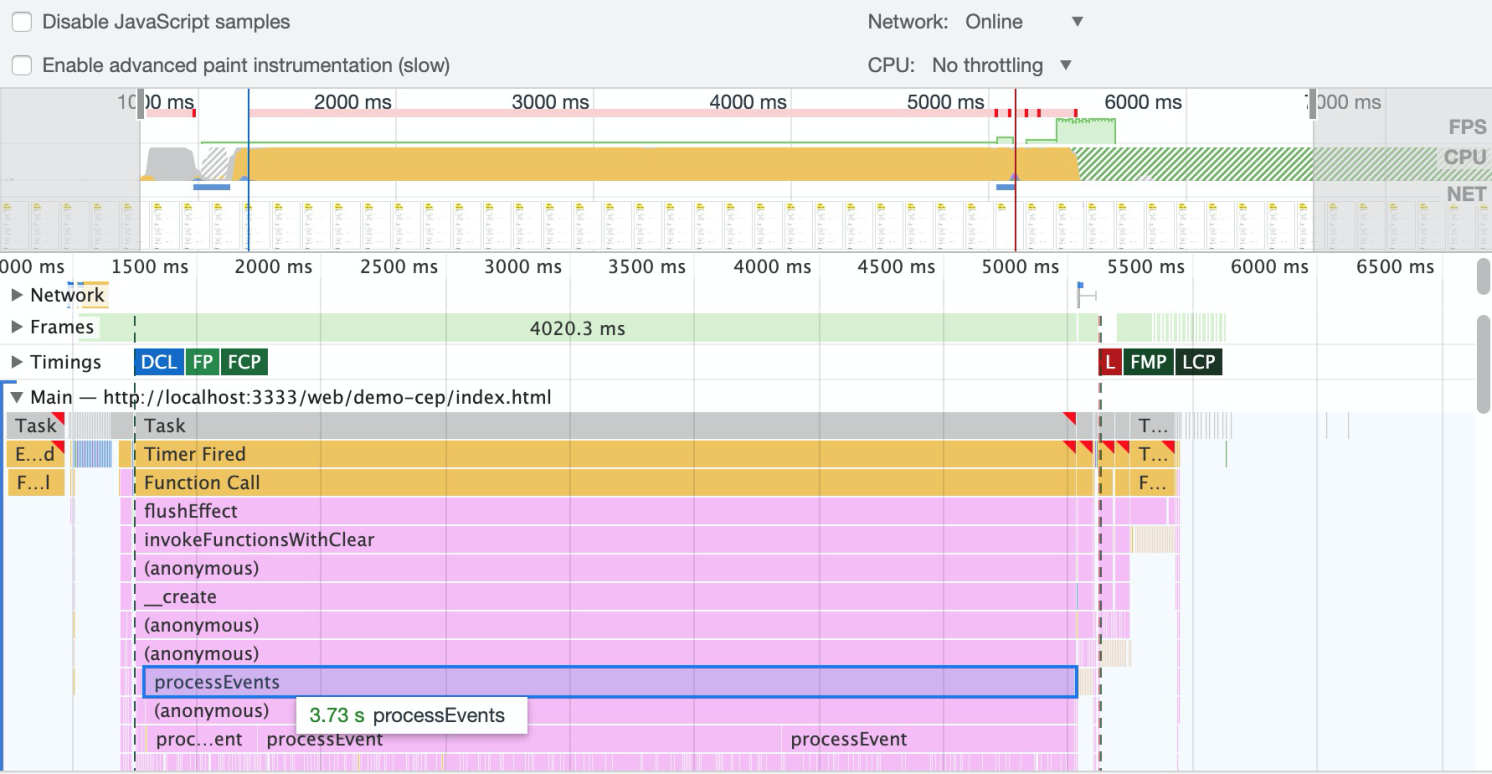Select the small Task at far left
The image size is (1492, 774).
click(35, 425)
